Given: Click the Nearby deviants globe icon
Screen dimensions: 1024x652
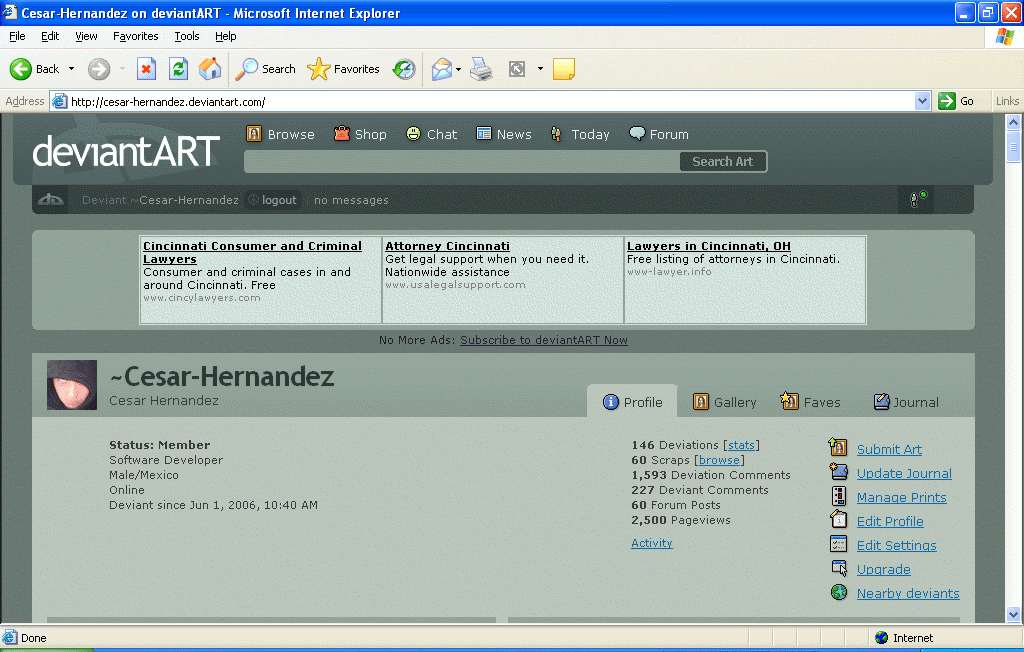Looking at the screenshot, I should (839, 592).
